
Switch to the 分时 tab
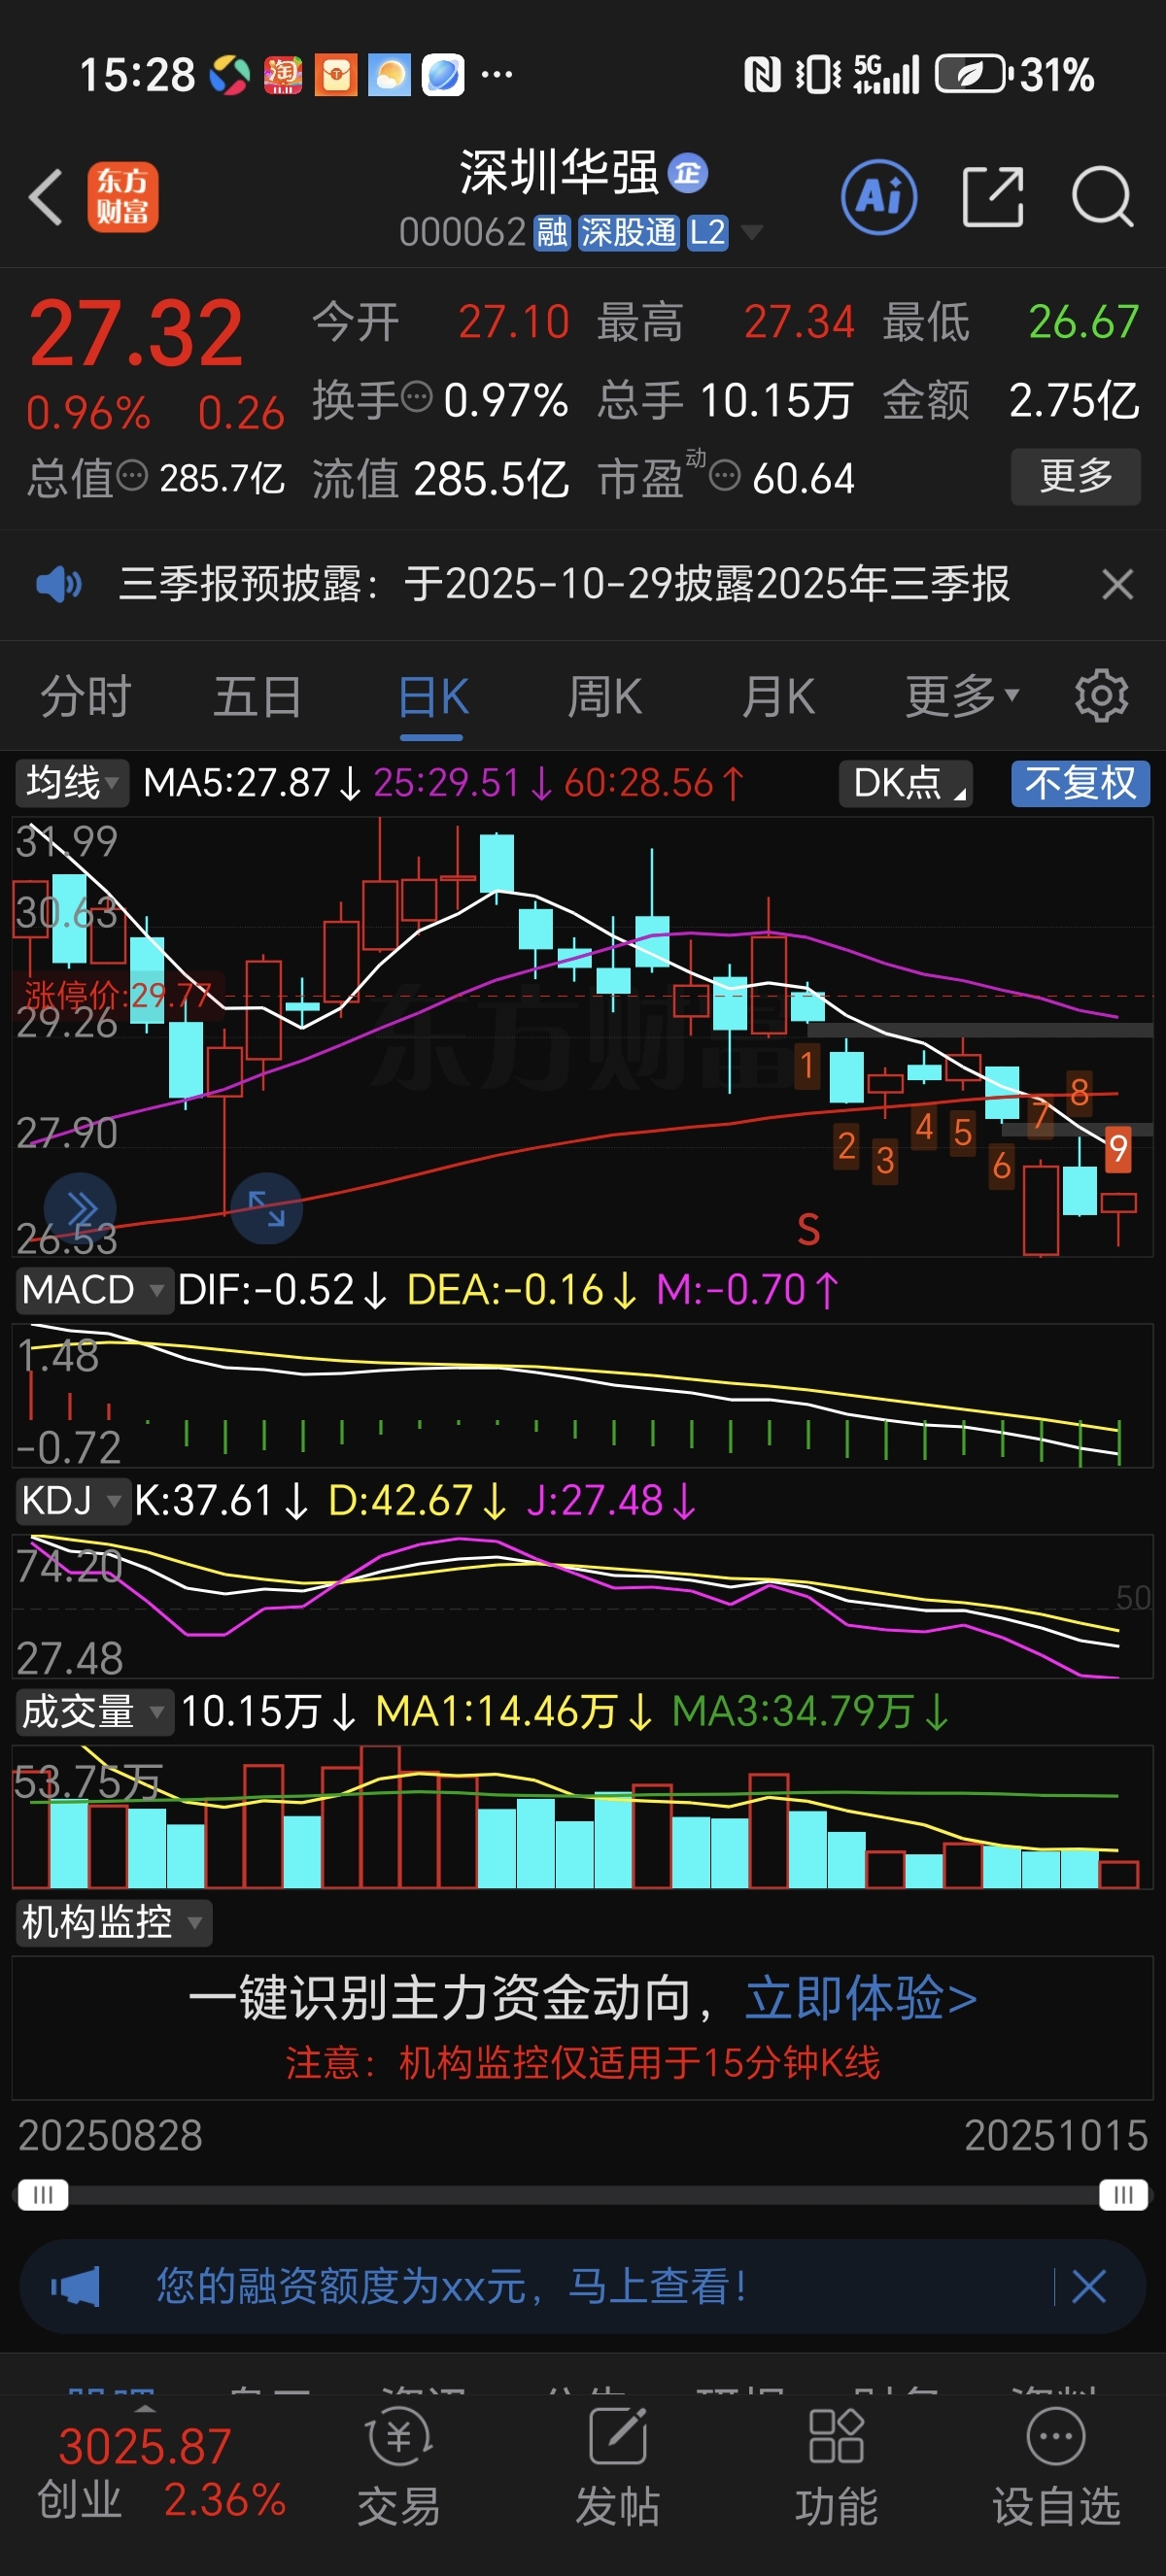pos(86,696)
